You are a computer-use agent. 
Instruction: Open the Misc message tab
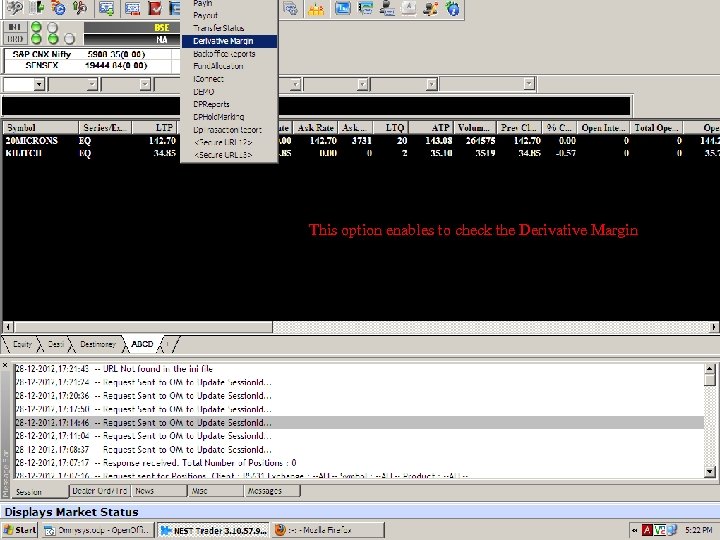(x=216, y=491)
